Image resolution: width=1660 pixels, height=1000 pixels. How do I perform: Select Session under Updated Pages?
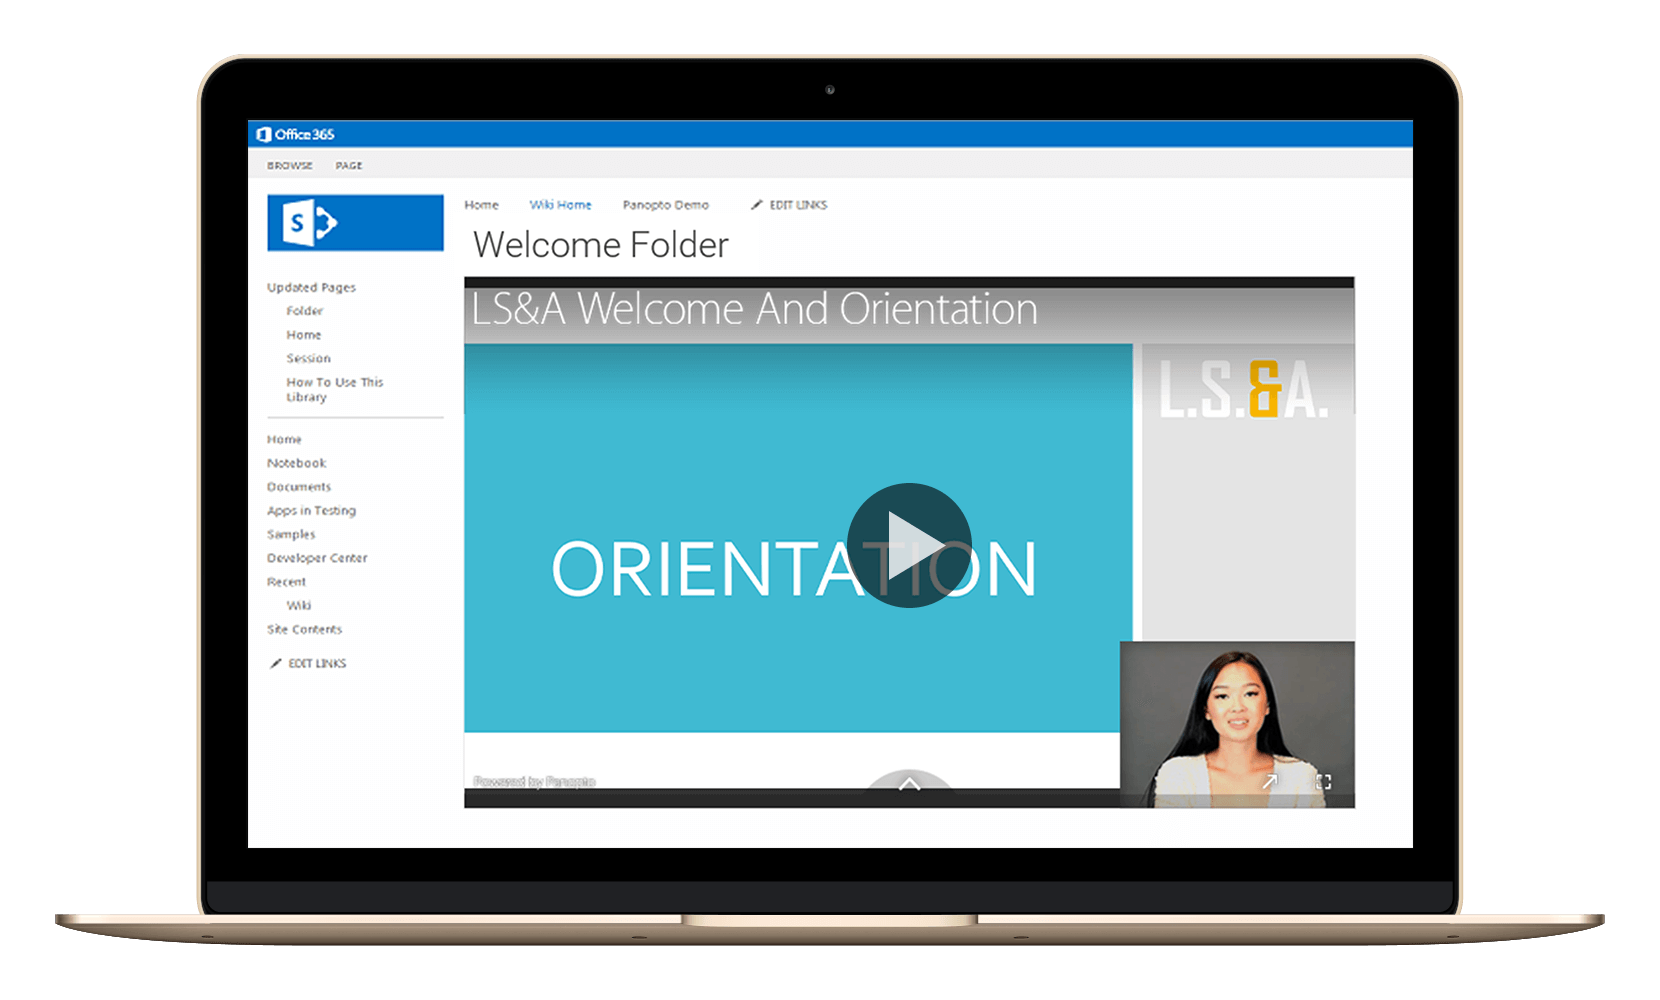point(308,358)
